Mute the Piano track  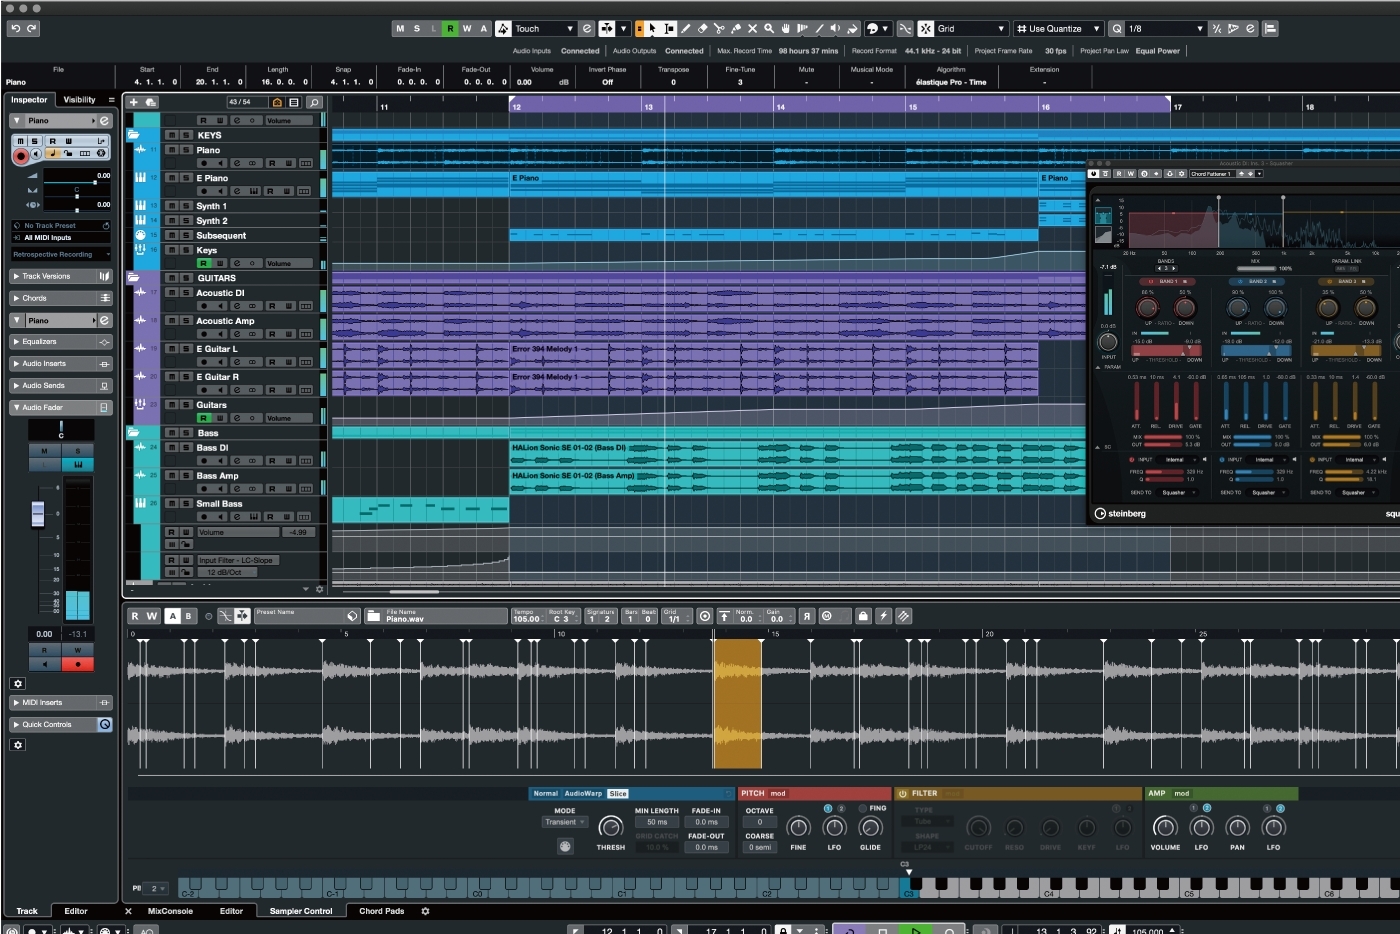[x=172, y=150]
